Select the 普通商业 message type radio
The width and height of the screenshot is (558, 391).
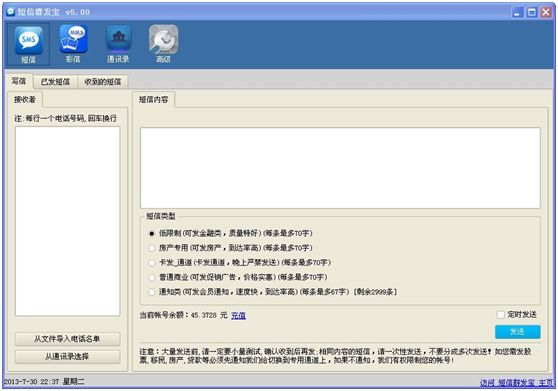152,277
